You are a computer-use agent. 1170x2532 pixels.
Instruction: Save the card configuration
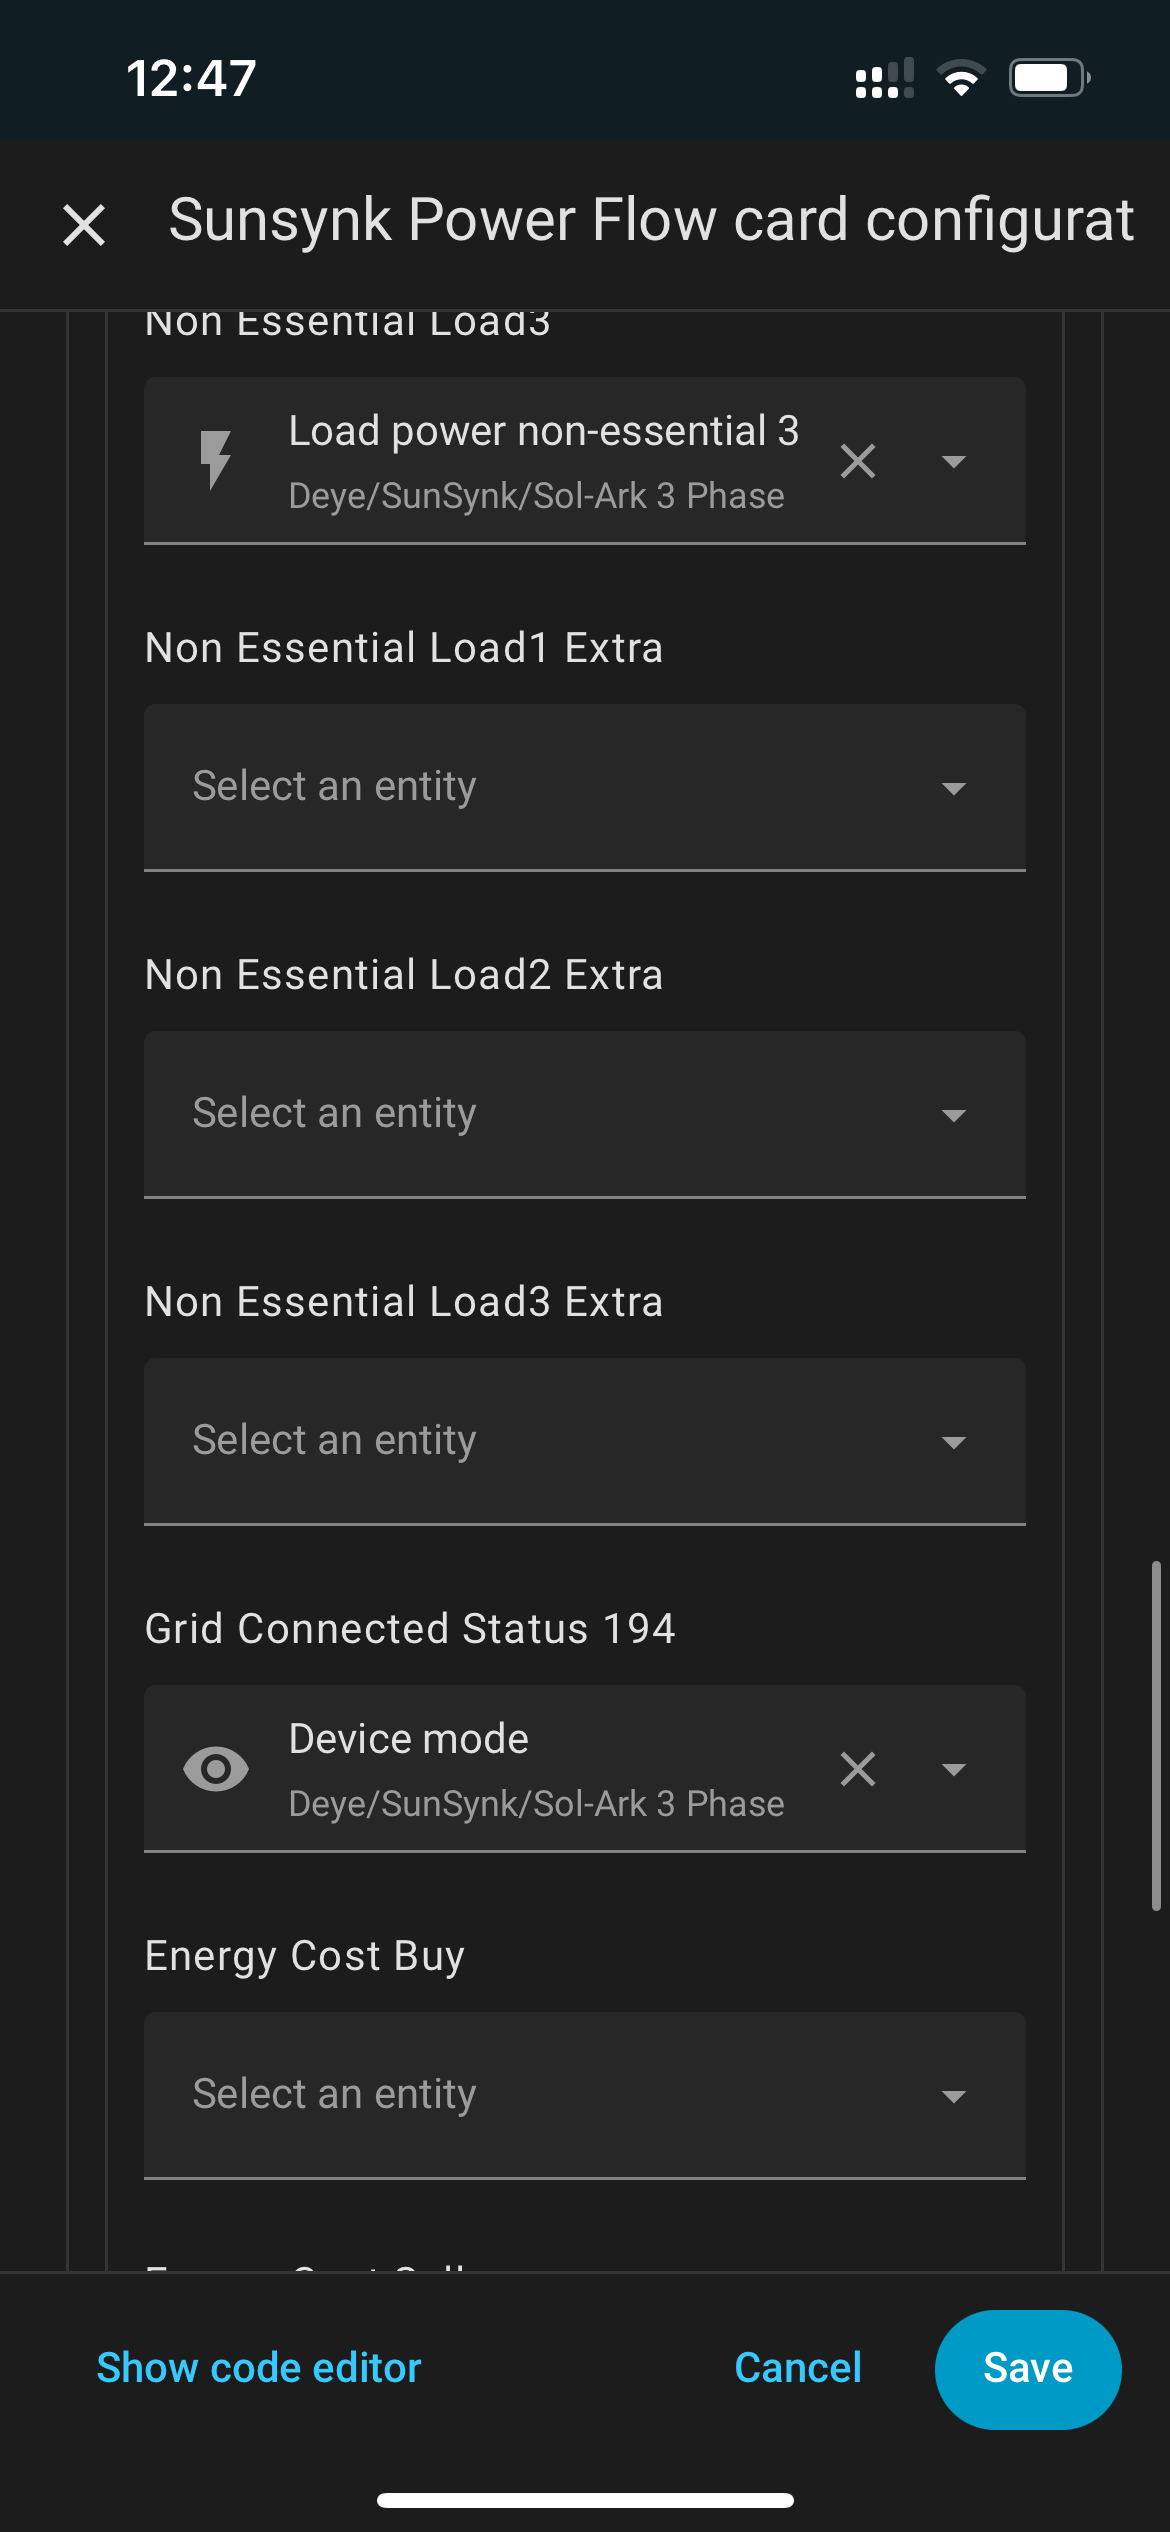[x=1028, y=2369]
